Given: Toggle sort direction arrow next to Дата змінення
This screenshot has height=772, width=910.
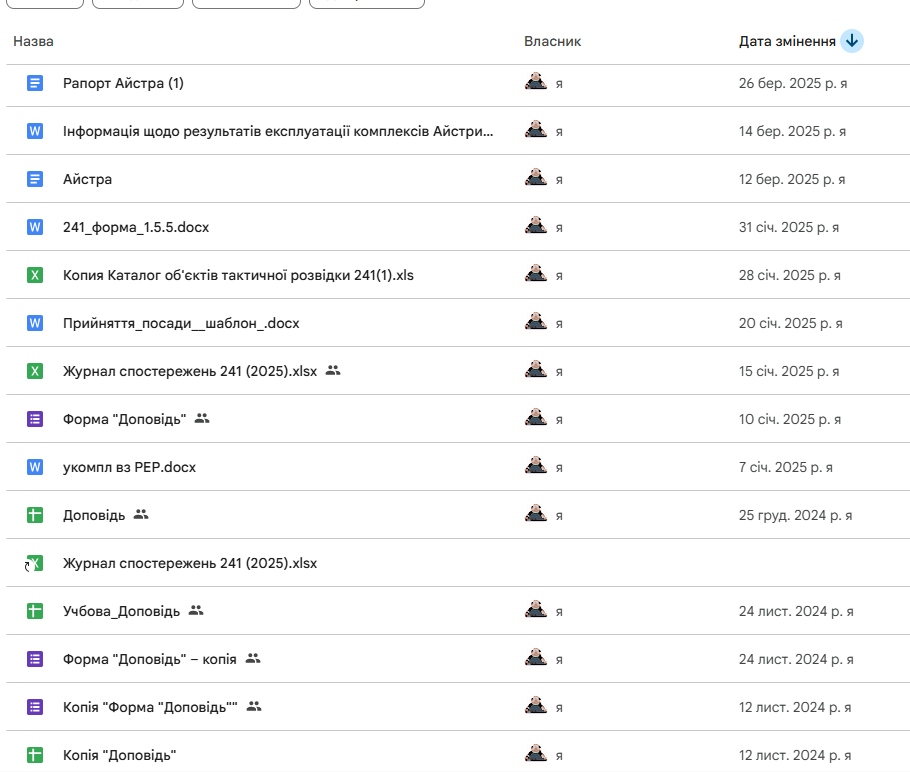Looking at the screenshot, I should pyautogui.click(x=851, y=41).
